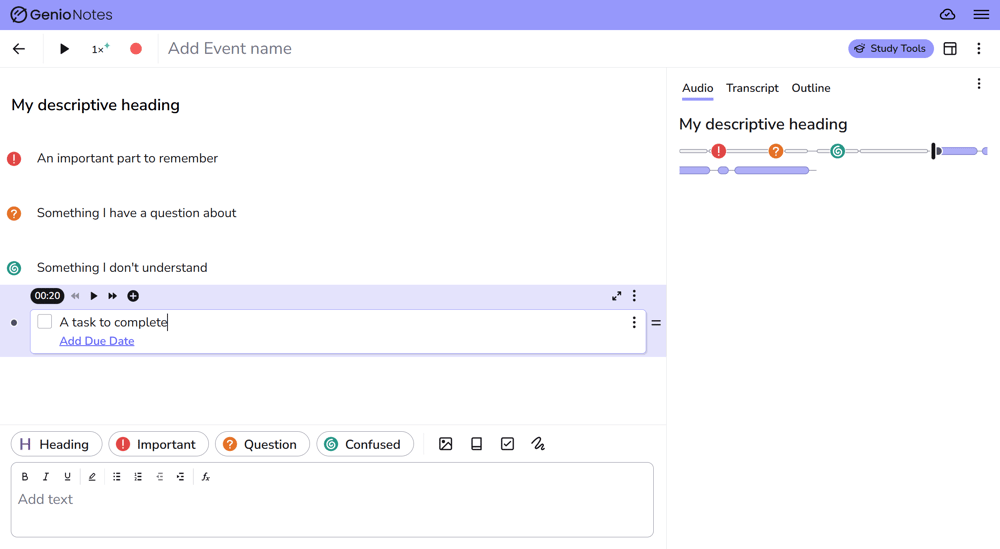The height and width of the screenshot is (549, 1000).
Task: Click the Confused icon beside 'Something I don't understand'
Action: click(x=14, y=268)
